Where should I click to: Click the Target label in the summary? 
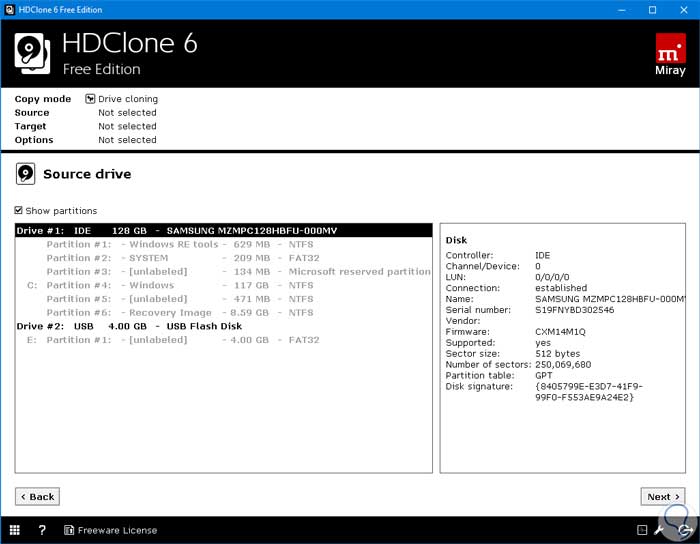30,126
